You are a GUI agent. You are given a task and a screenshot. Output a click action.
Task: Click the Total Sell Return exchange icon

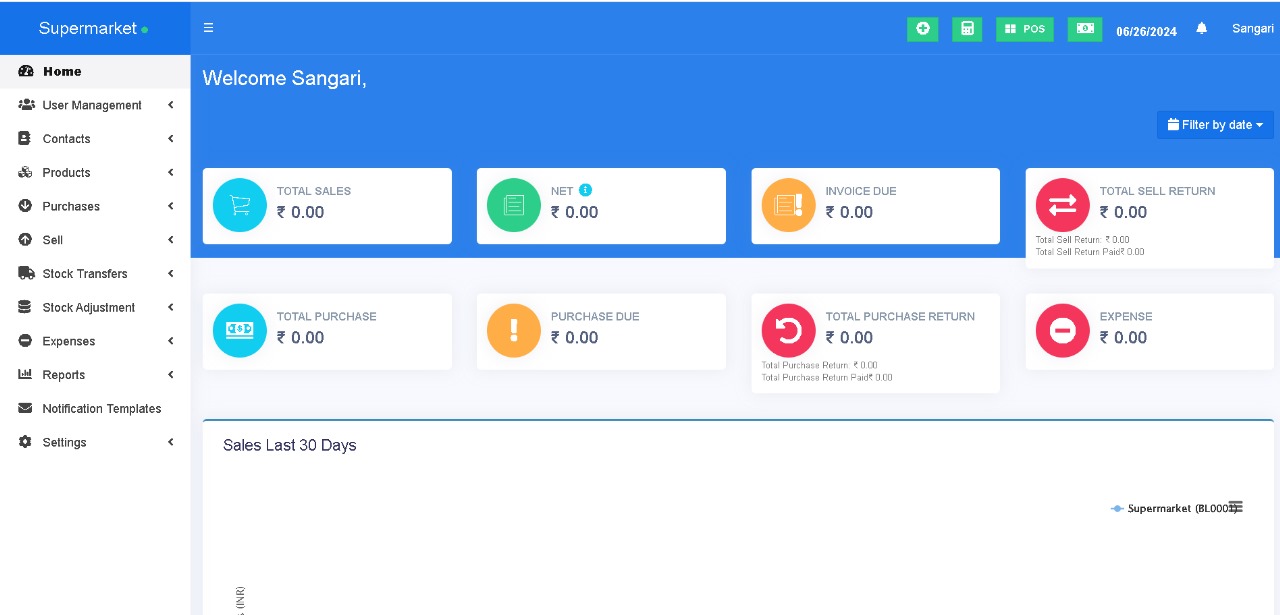1063,205
